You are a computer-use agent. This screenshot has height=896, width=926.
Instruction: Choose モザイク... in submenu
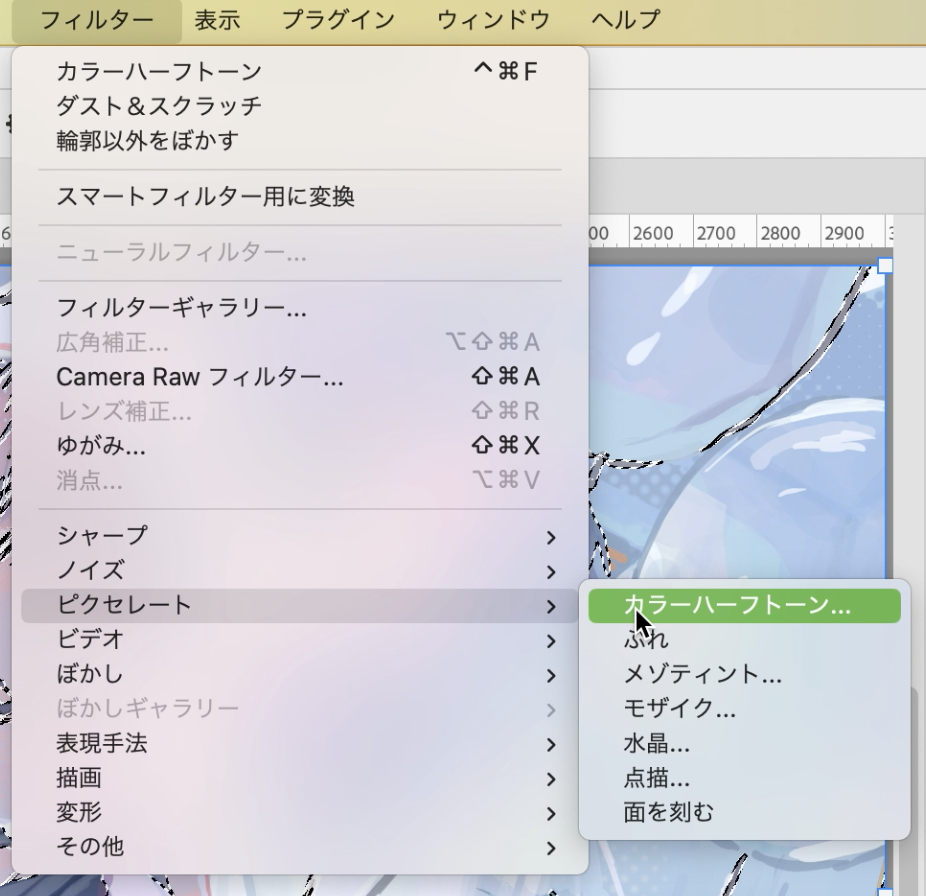[744, 709]
